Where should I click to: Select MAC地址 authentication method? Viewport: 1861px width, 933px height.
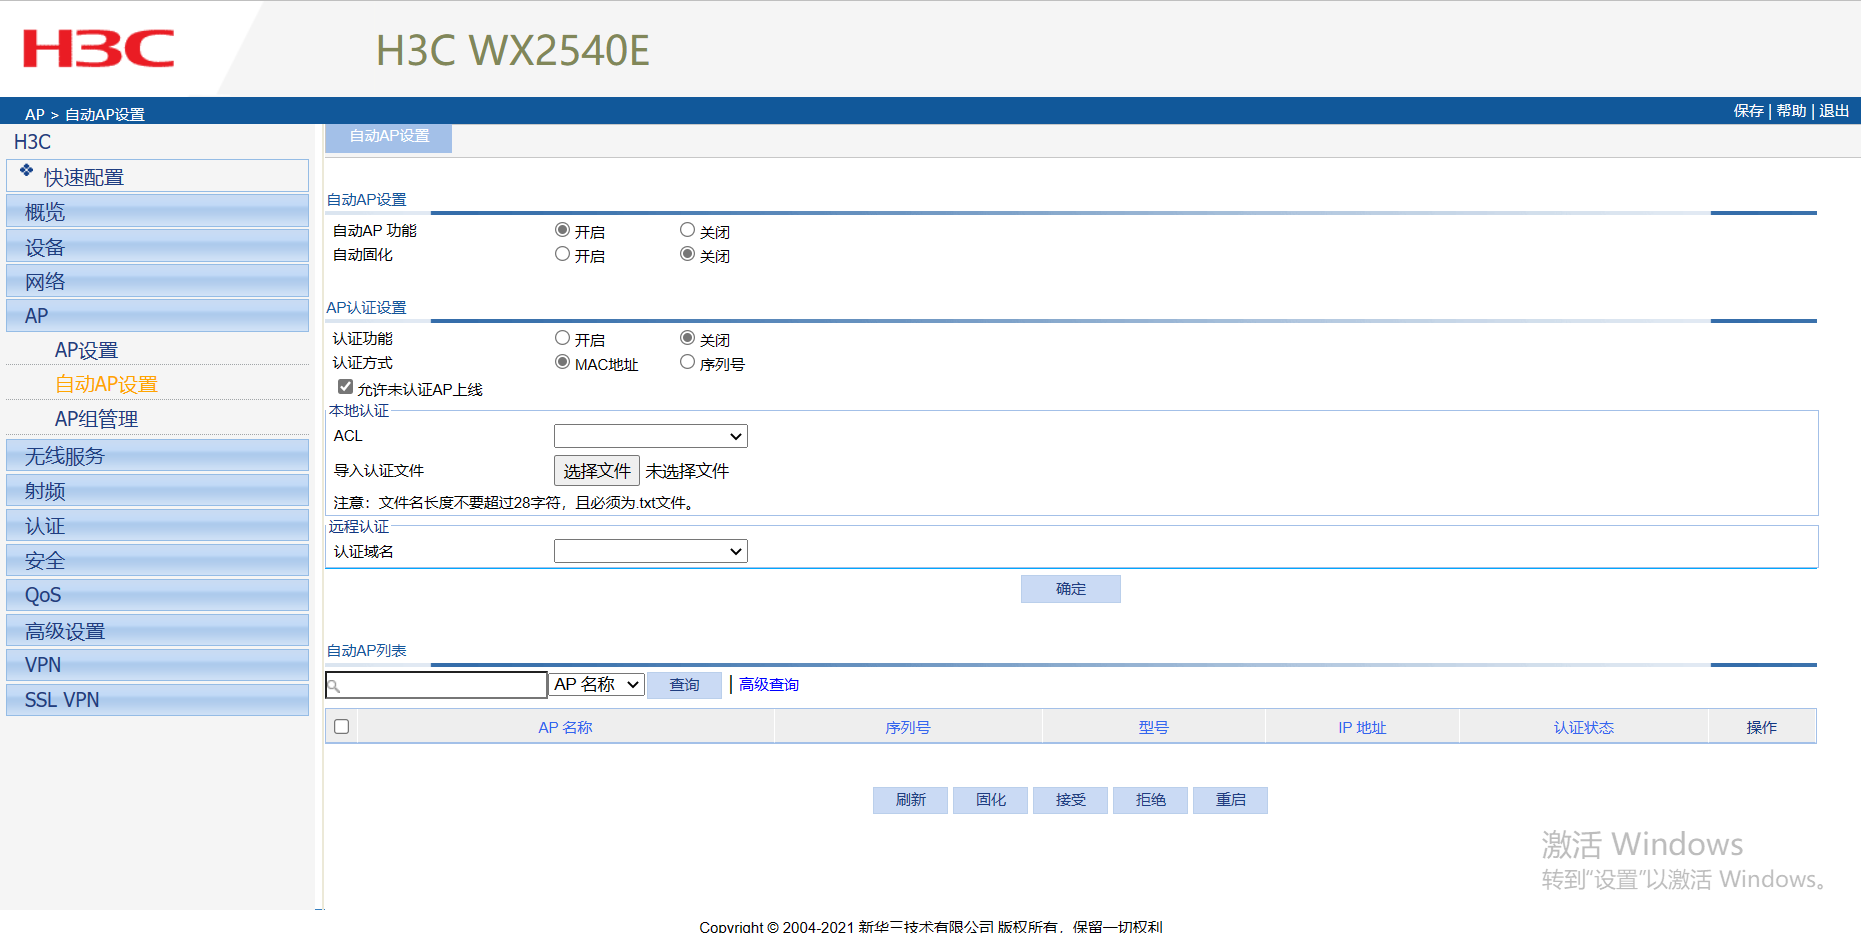(562, 362)
